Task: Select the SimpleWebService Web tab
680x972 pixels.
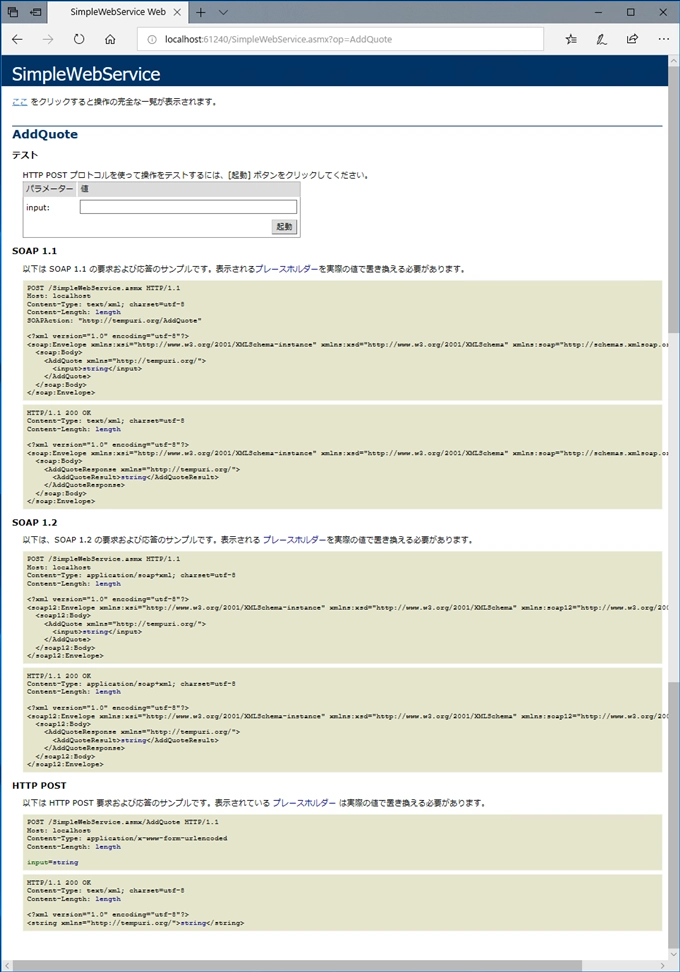Action: [118, 12]
